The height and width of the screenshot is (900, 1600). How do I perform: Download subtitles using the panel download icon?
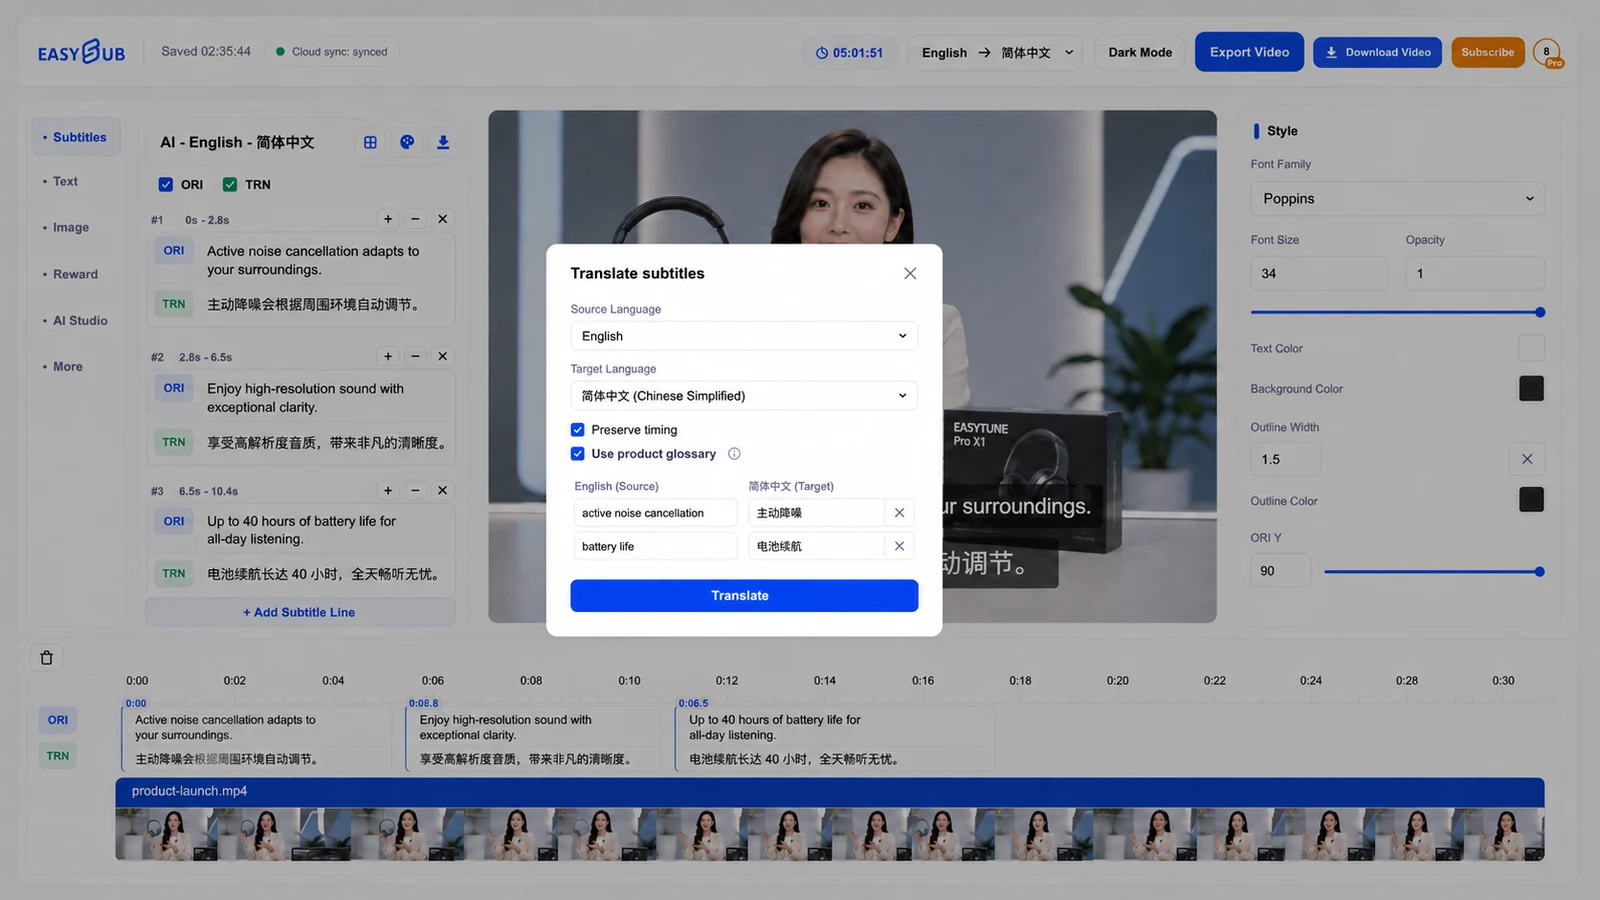click(443, 142)
